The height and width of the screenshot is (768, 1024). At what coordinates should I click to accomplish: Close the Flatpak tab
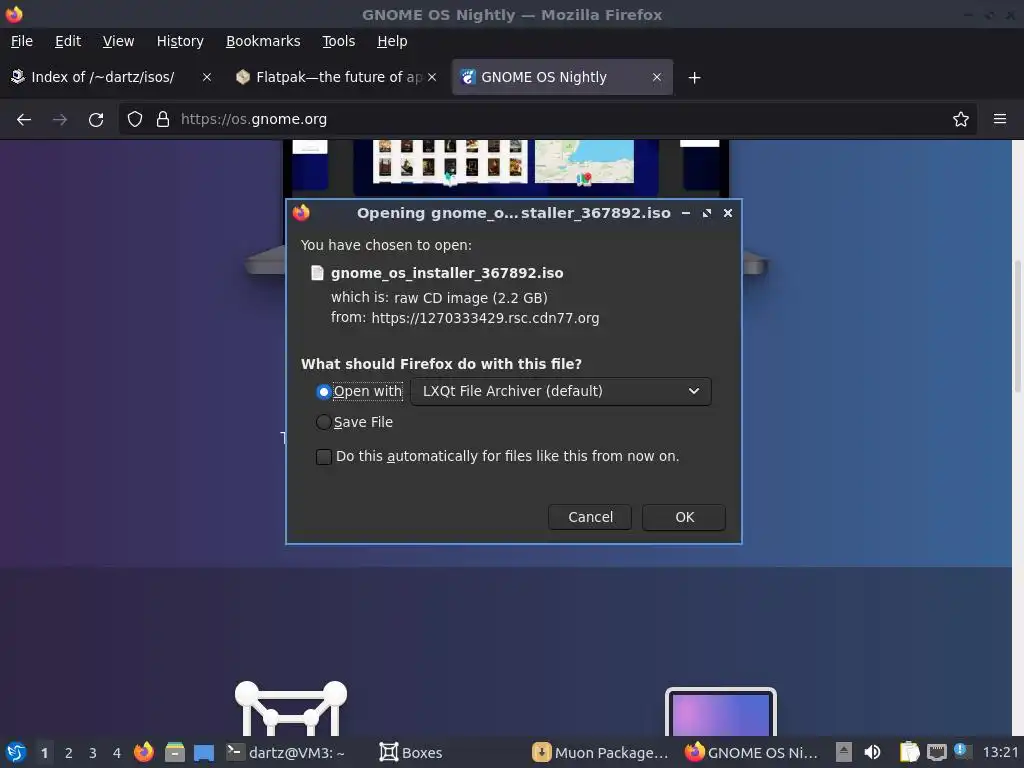(x=432, y=77)
